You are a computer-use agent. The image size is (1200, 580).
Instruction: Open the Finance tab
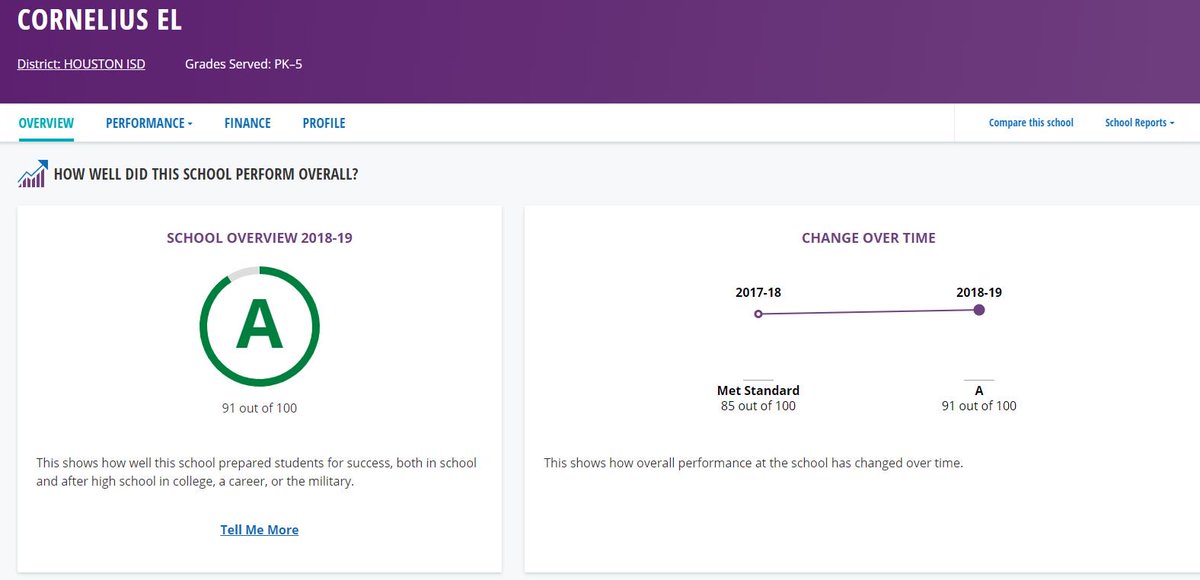[x=247, y=123]
